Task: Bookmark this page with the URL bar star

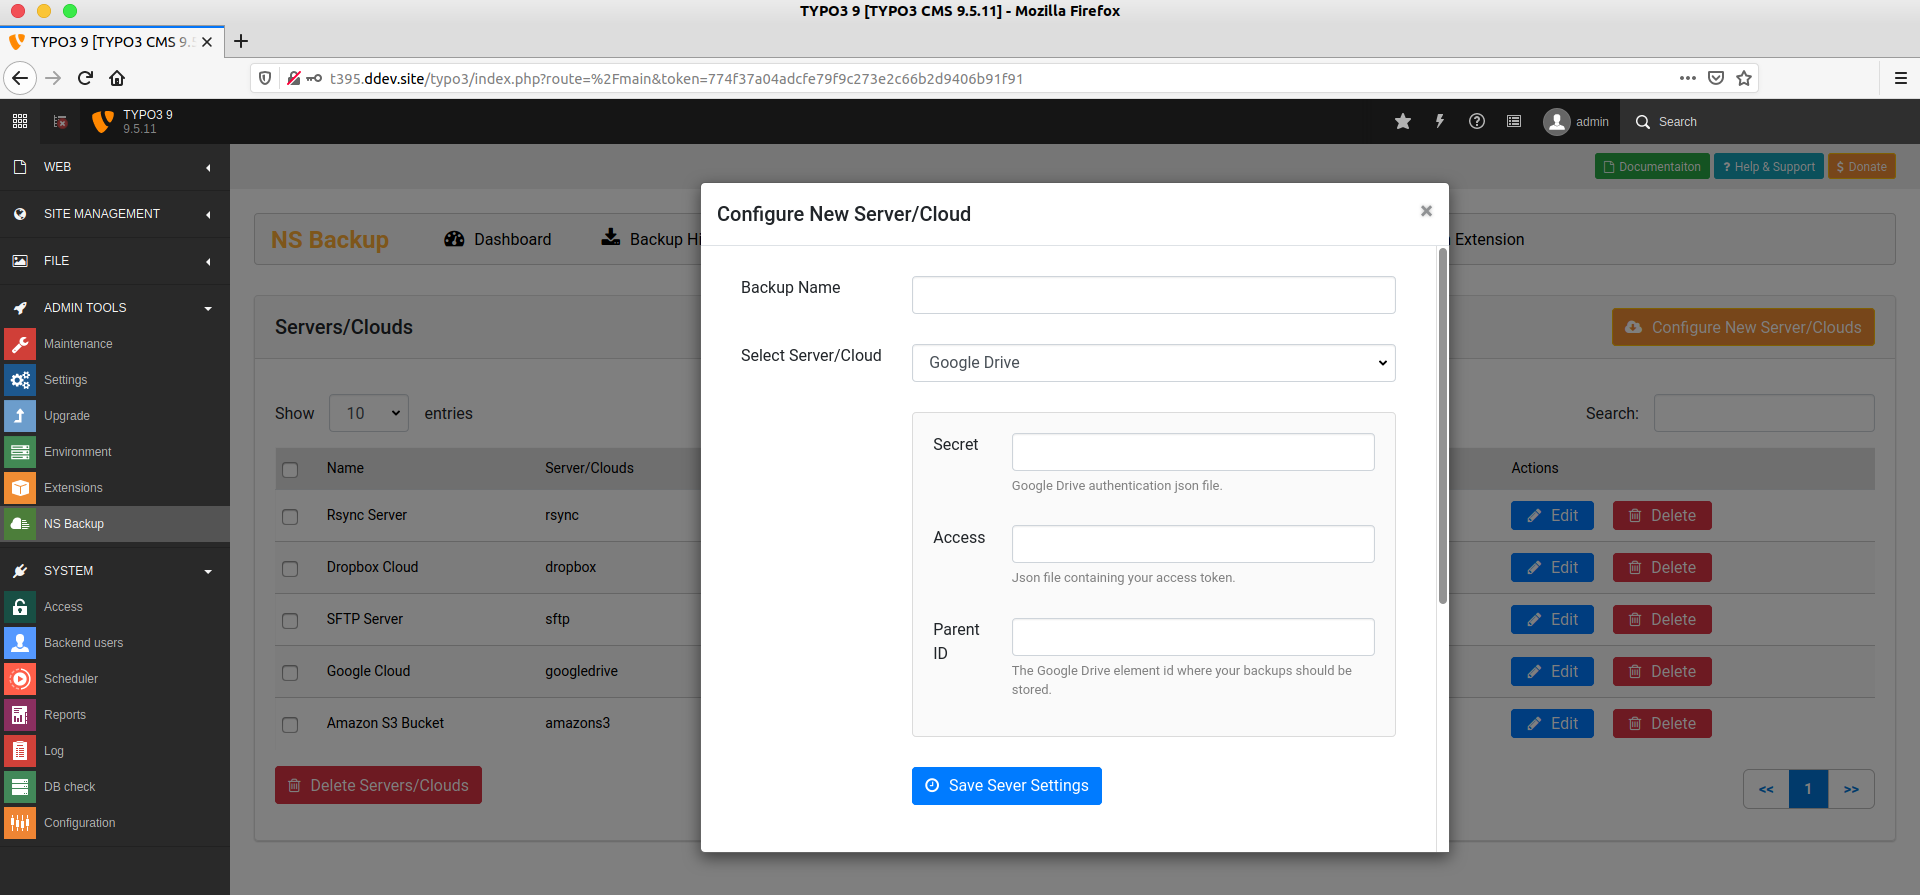Action: tap(1744, 78)
